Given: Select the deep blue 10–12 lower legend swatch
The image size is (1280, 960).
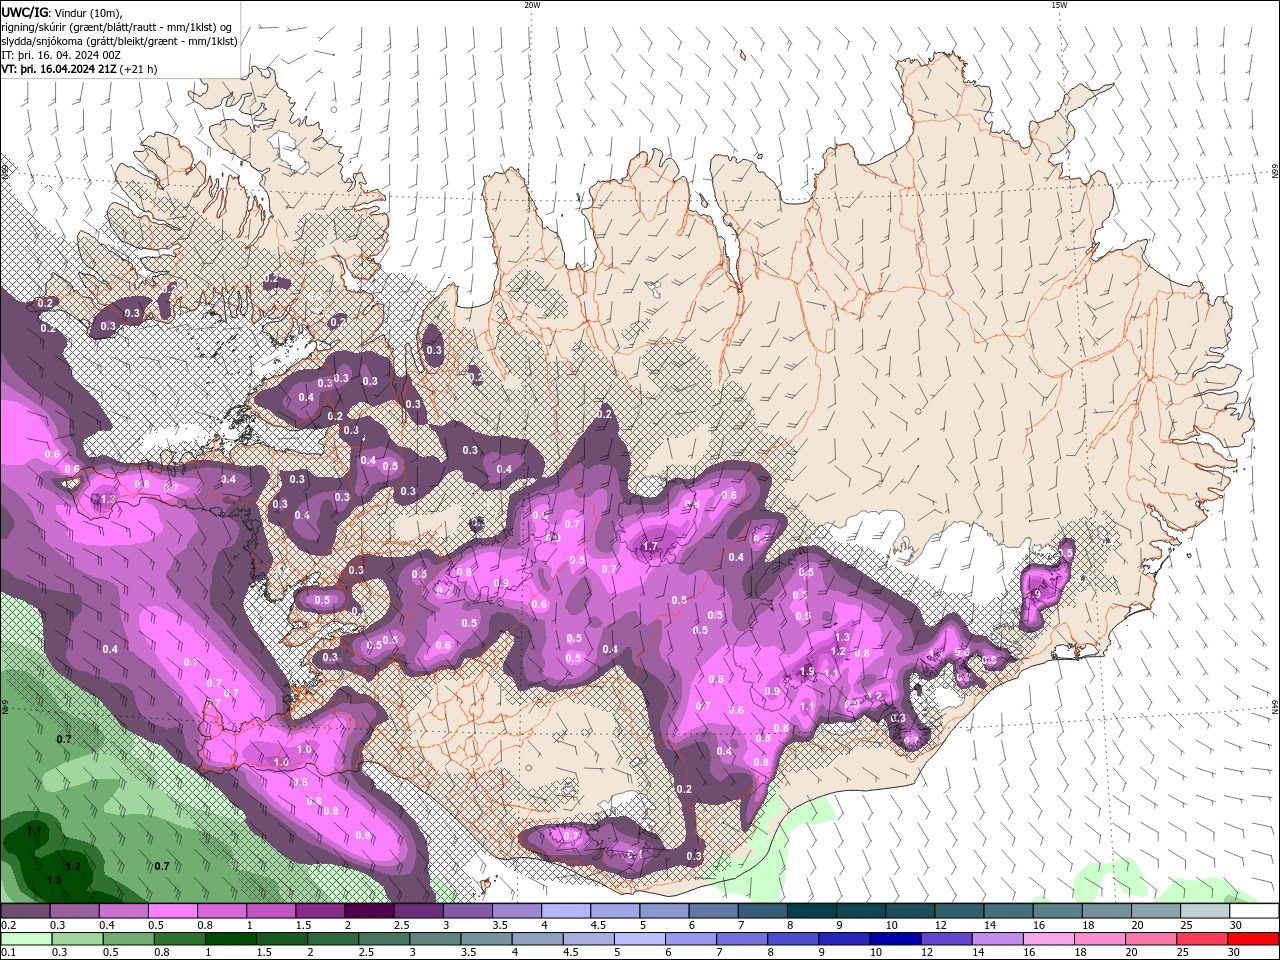Looking at the screenshot, I should click(896, 939).
